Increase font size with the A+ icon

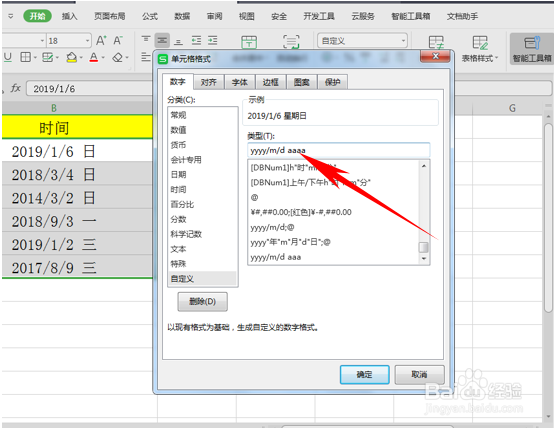tap(101, 41)
